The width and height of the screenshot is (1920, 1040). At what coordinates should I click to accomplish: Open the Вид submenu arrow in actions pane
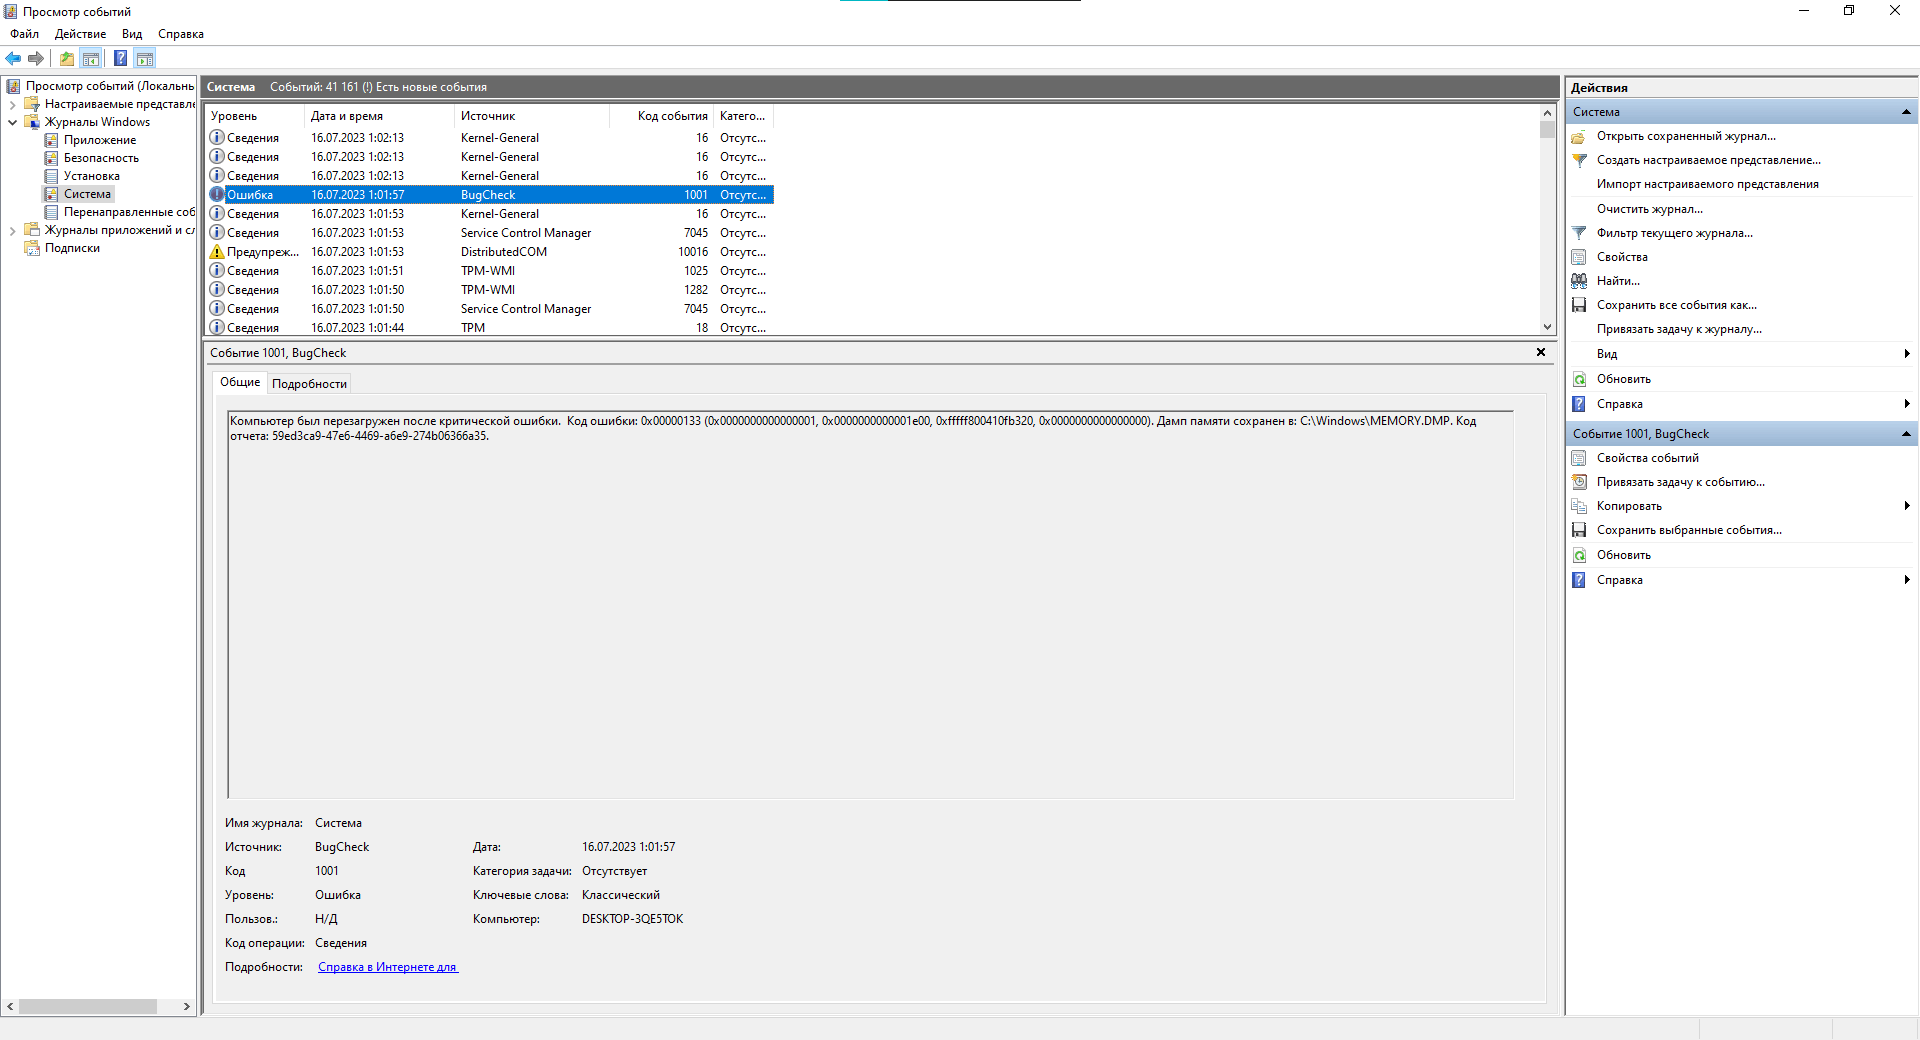(x=1907, y=354)
